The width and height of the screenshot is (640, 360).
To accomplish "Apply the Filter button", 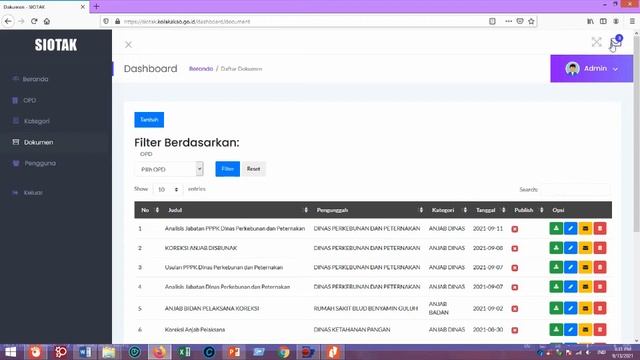I will [x=227, y=169].
